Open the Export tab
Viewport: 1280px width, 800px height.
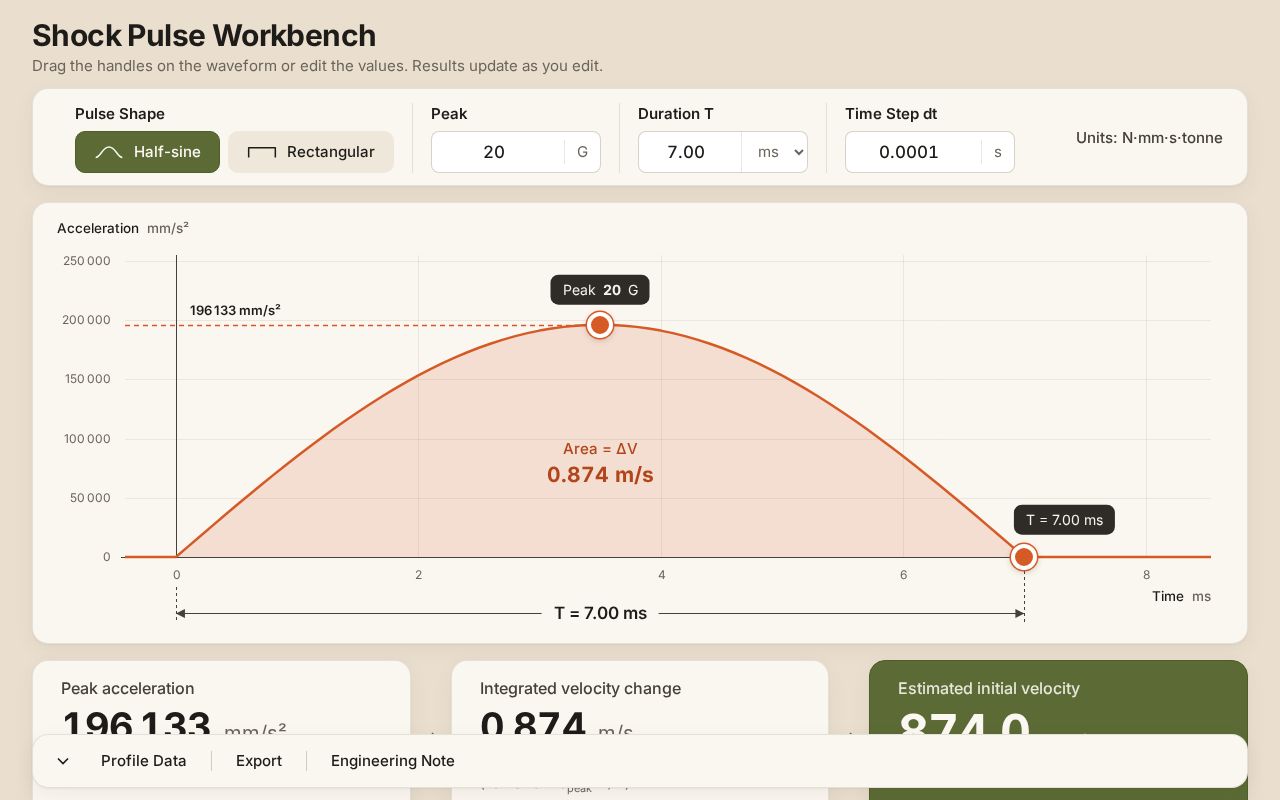click(259, 761)
